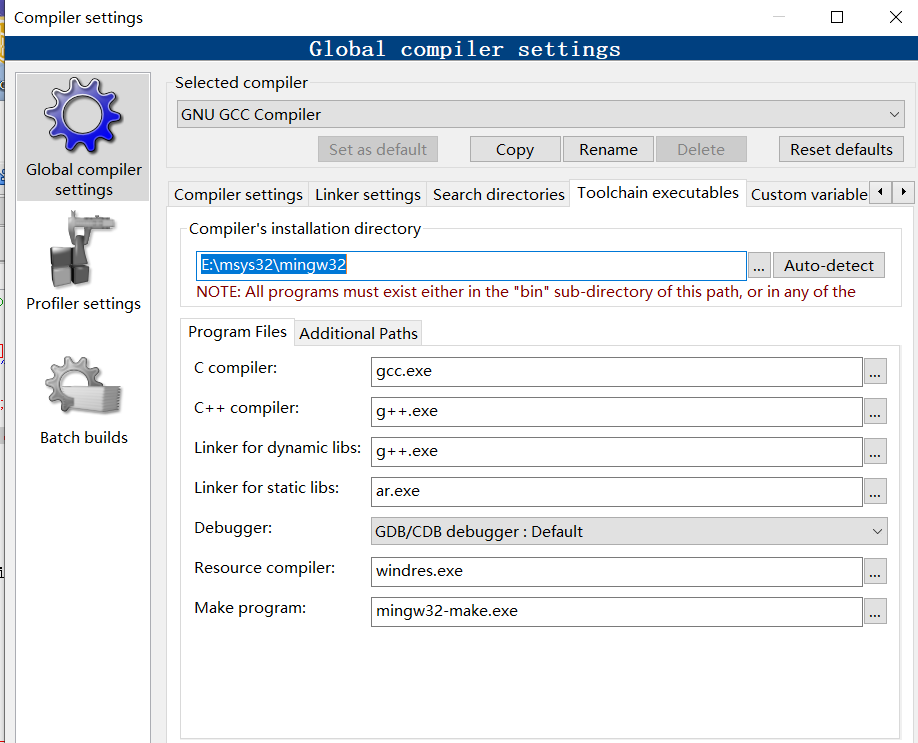
Task: Open the Search directories tab
Action: [x=498, y=193]
